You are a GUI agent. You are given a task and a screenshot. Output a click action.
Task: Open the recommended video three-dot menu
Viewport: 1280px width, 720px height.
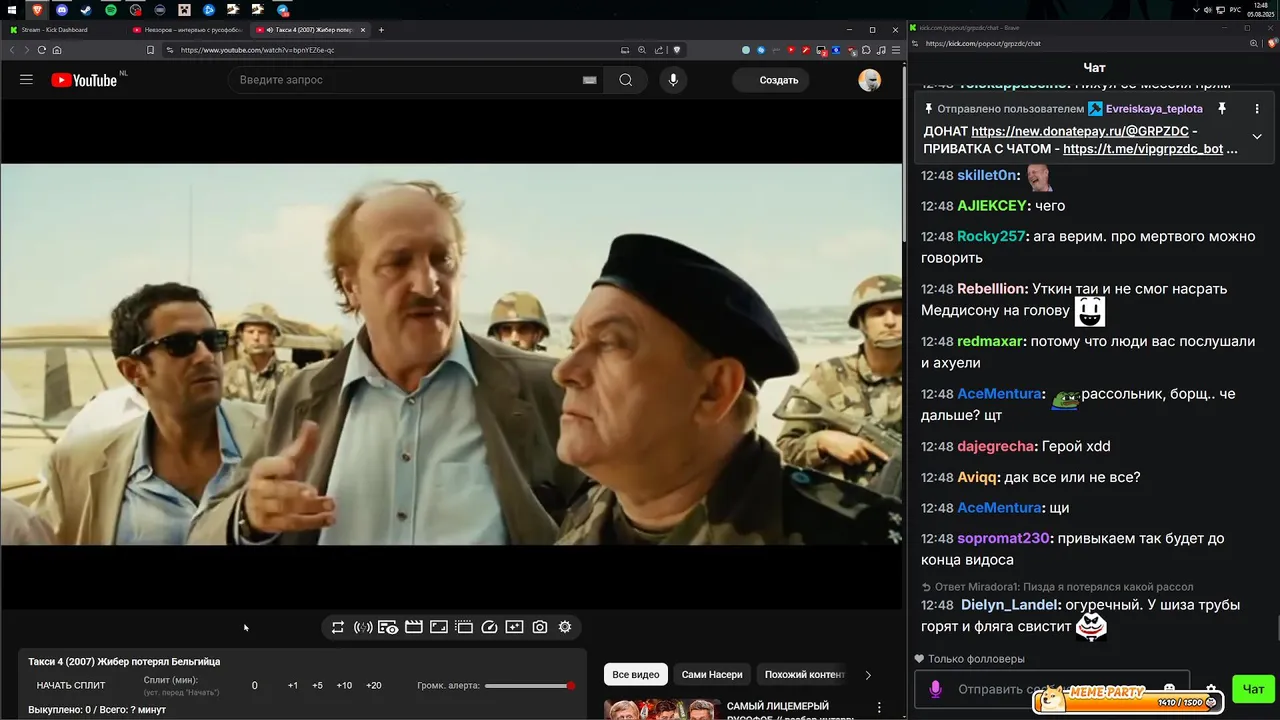tap(880, 708)
